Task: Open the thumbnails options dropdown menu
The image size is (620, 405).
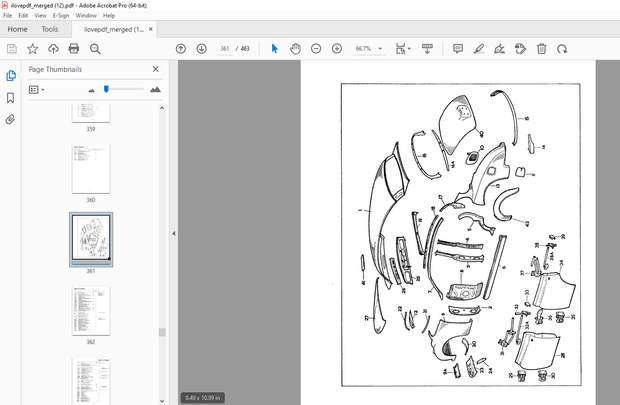Action: pyautogui.click(x=36, y=90)
